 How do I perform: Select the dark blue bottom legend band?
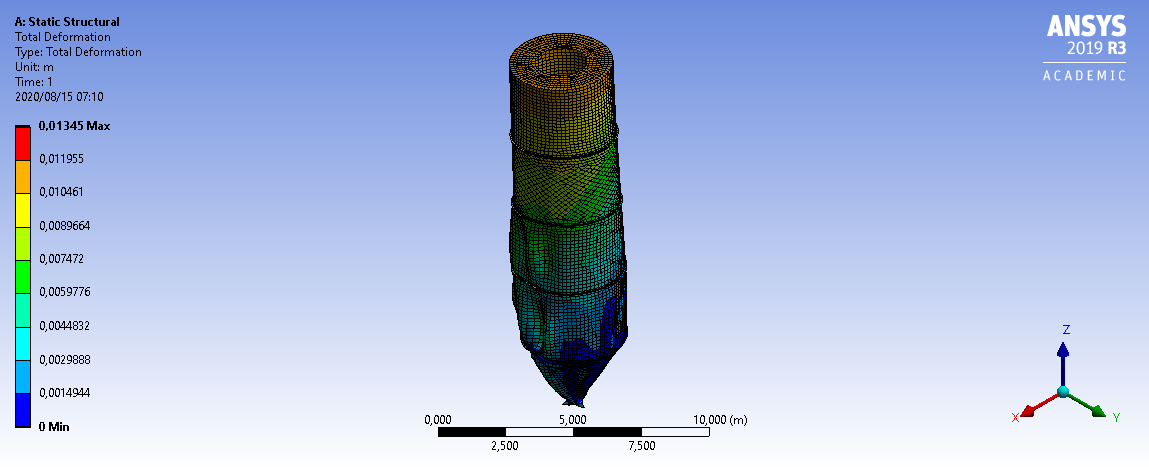click(23, 410)
